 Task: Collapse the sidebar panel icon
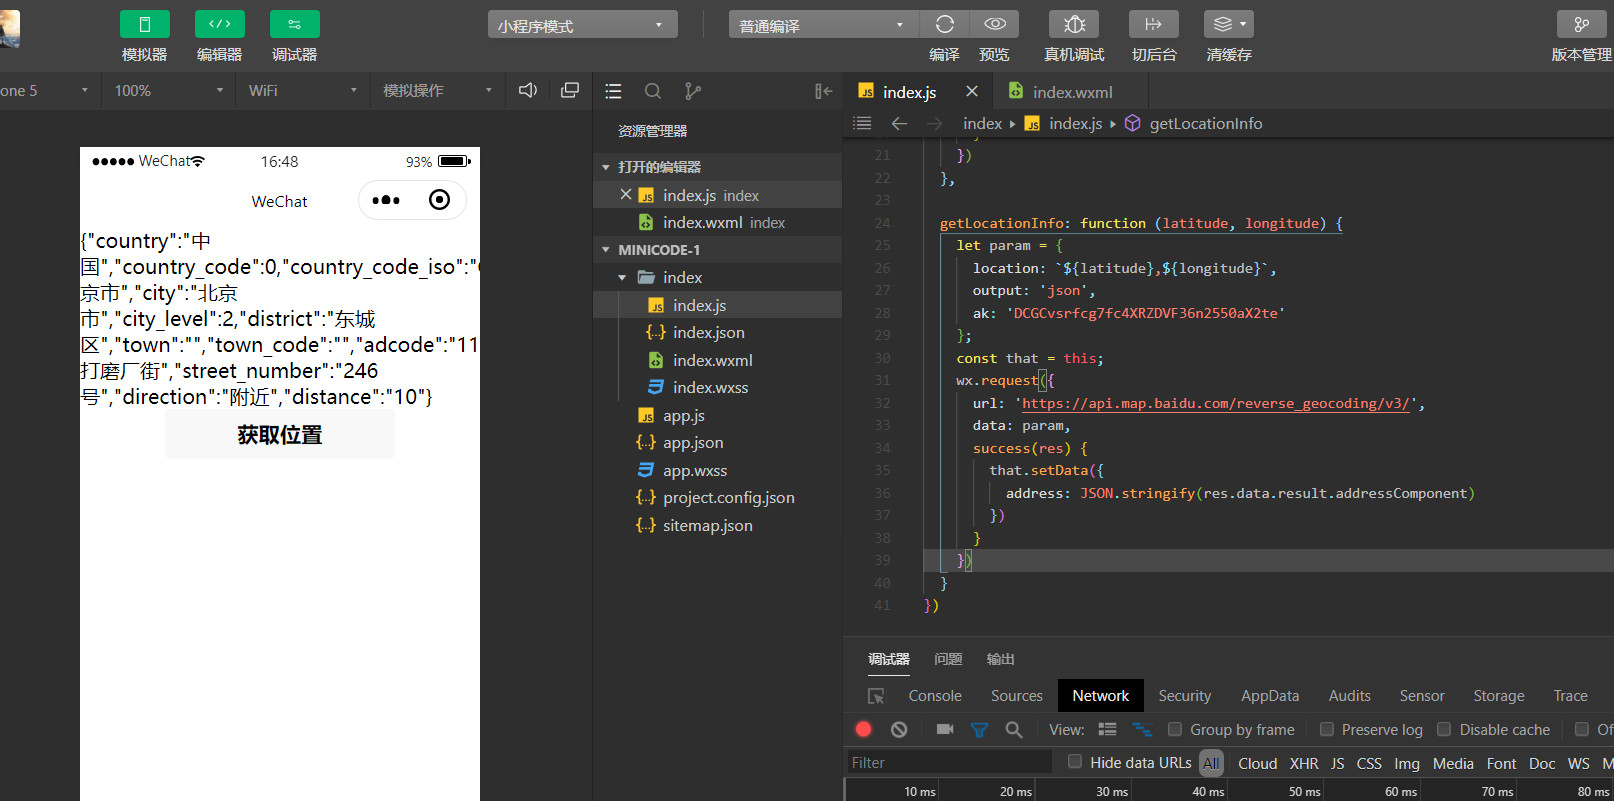[x=823, y=91]
